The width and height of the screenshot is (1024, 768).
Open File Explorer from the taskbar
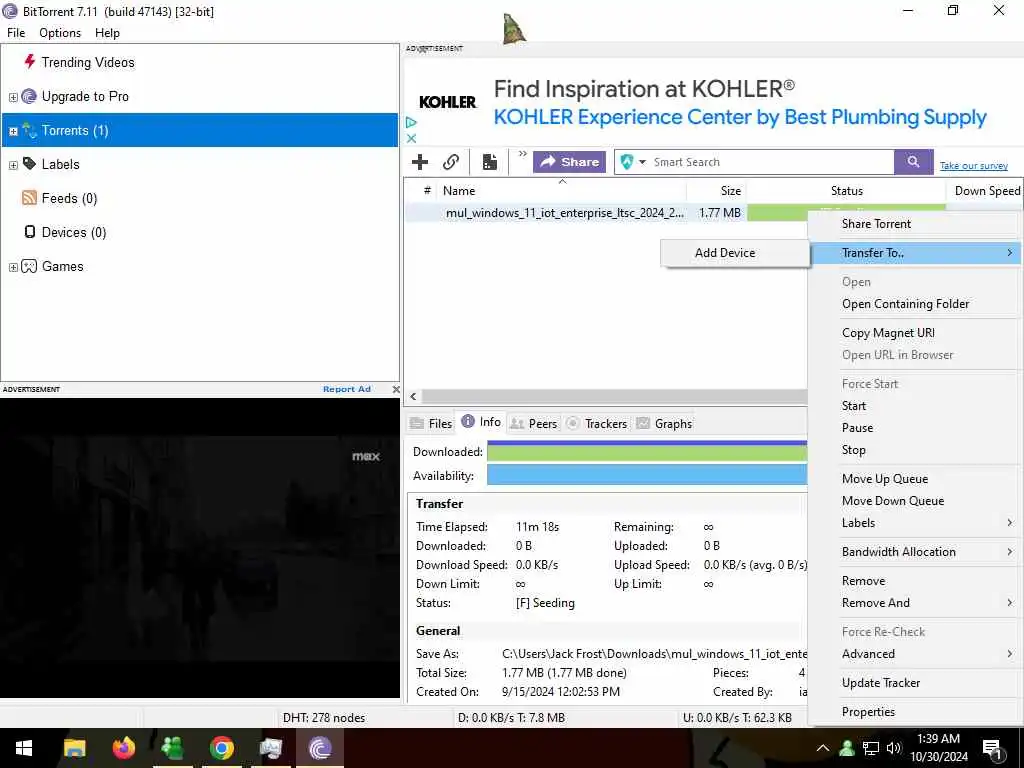[74, 748]
